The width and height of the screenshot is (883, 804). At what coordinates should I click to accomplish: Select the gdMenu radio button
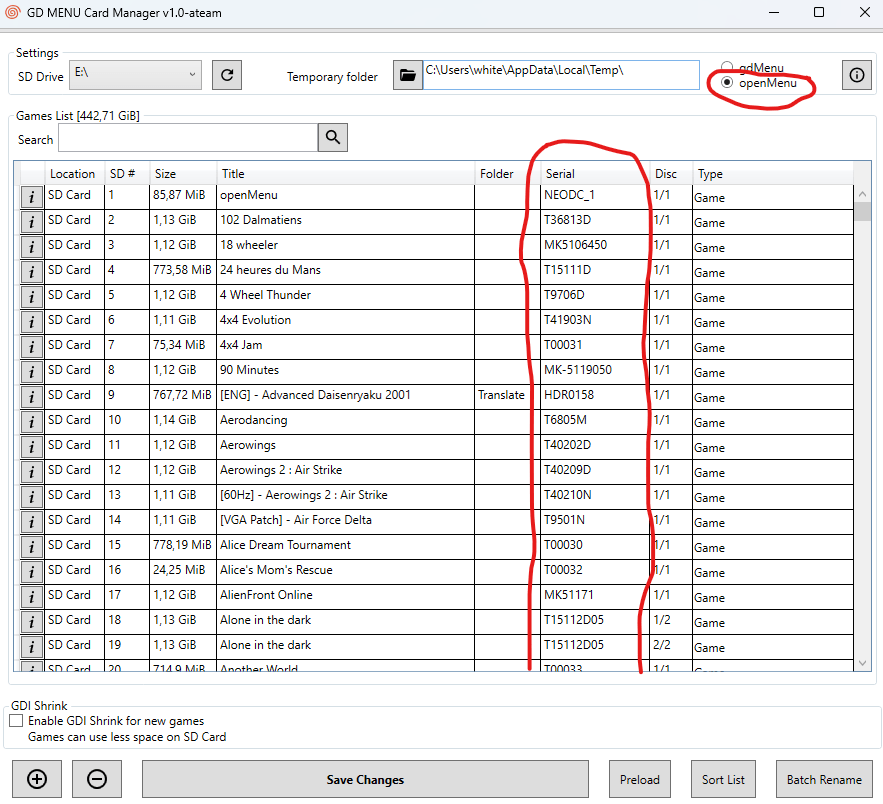(727, 68)
